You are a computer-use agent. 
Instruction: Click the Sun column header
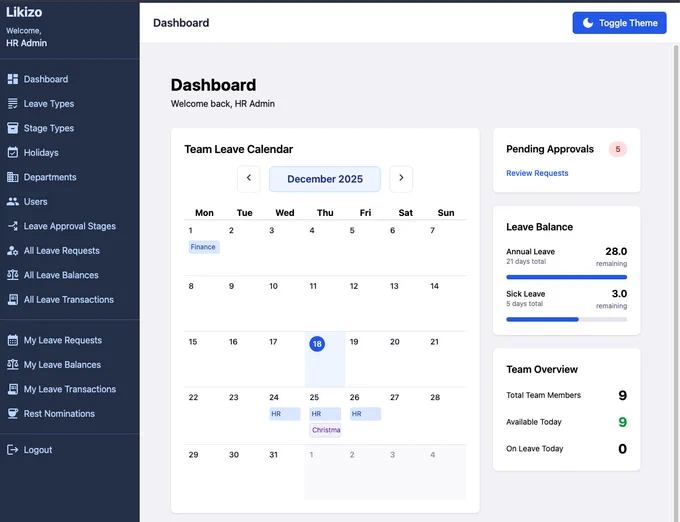click(x=446, y=213)
